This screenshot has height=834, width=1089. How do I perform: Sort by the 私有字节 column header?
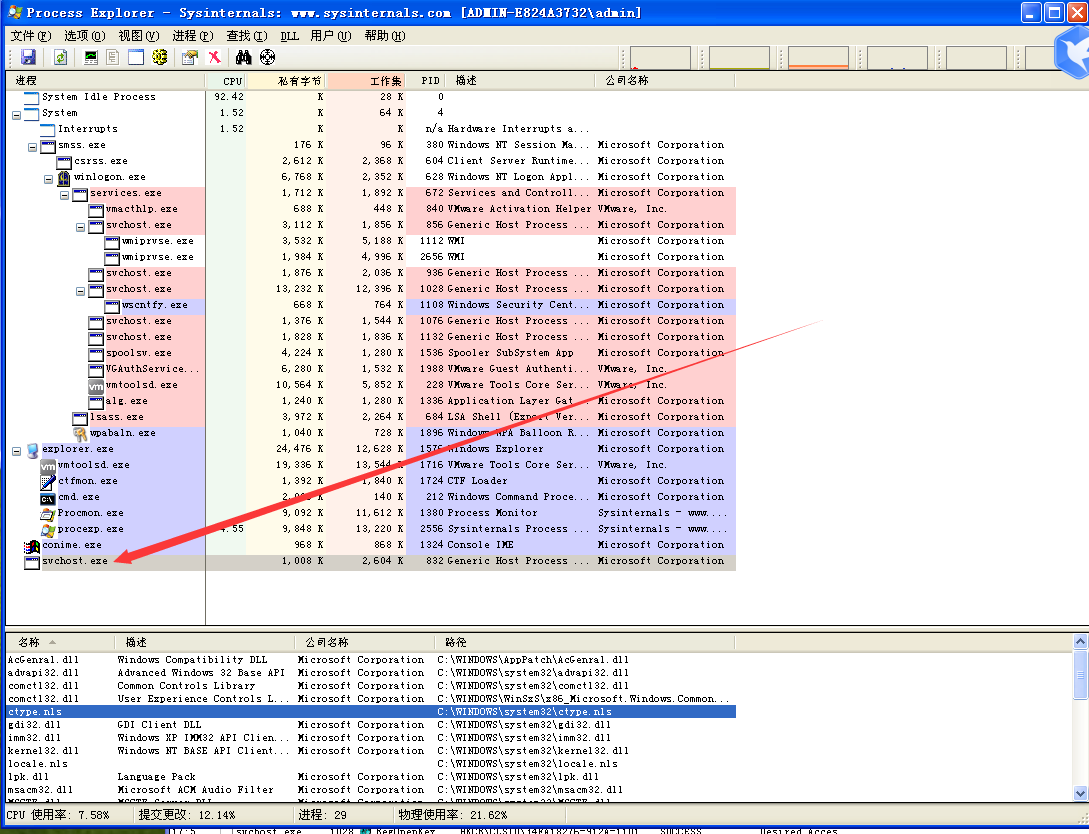pos(286,81)
